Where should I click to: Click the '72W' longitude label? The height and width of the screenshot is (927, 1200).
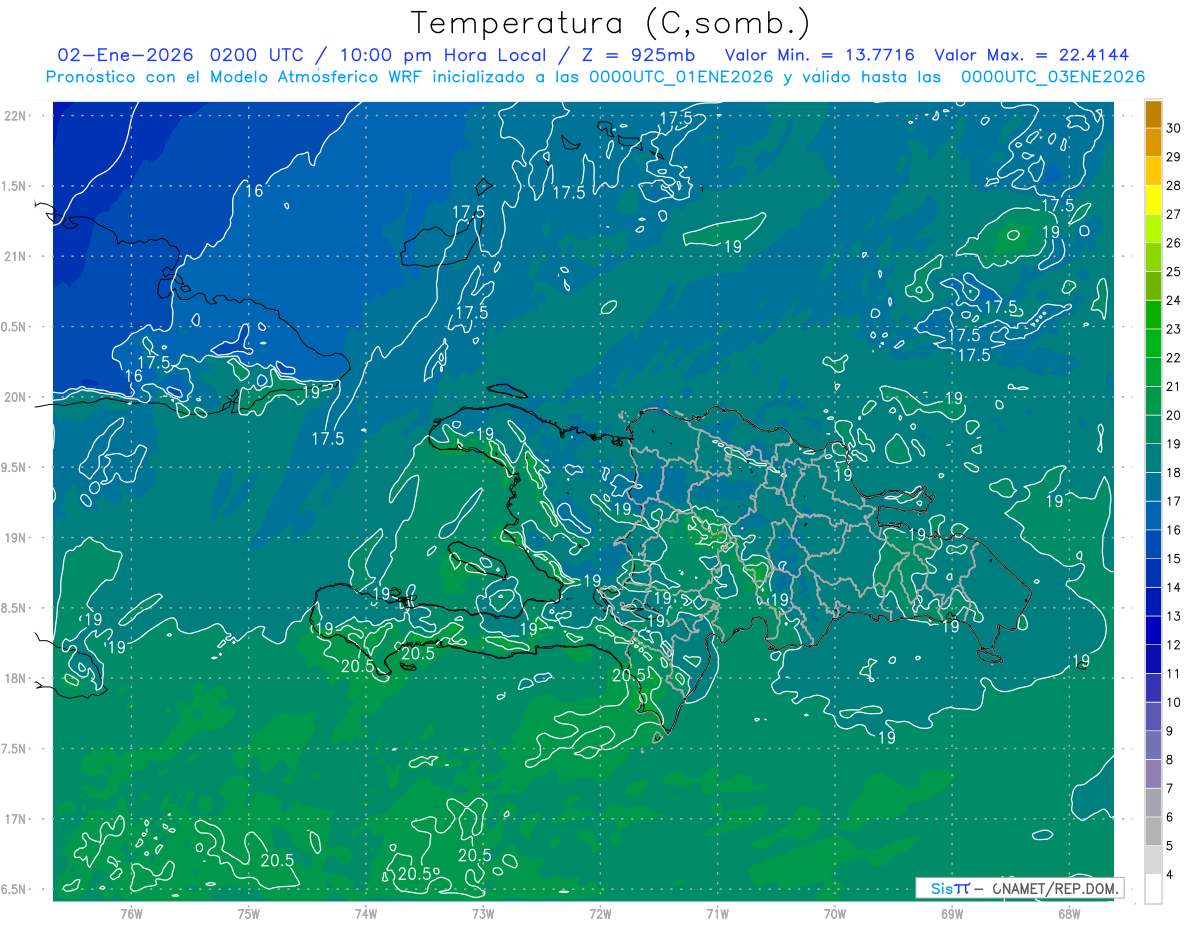pyautogui.click(x=600, y=914)
